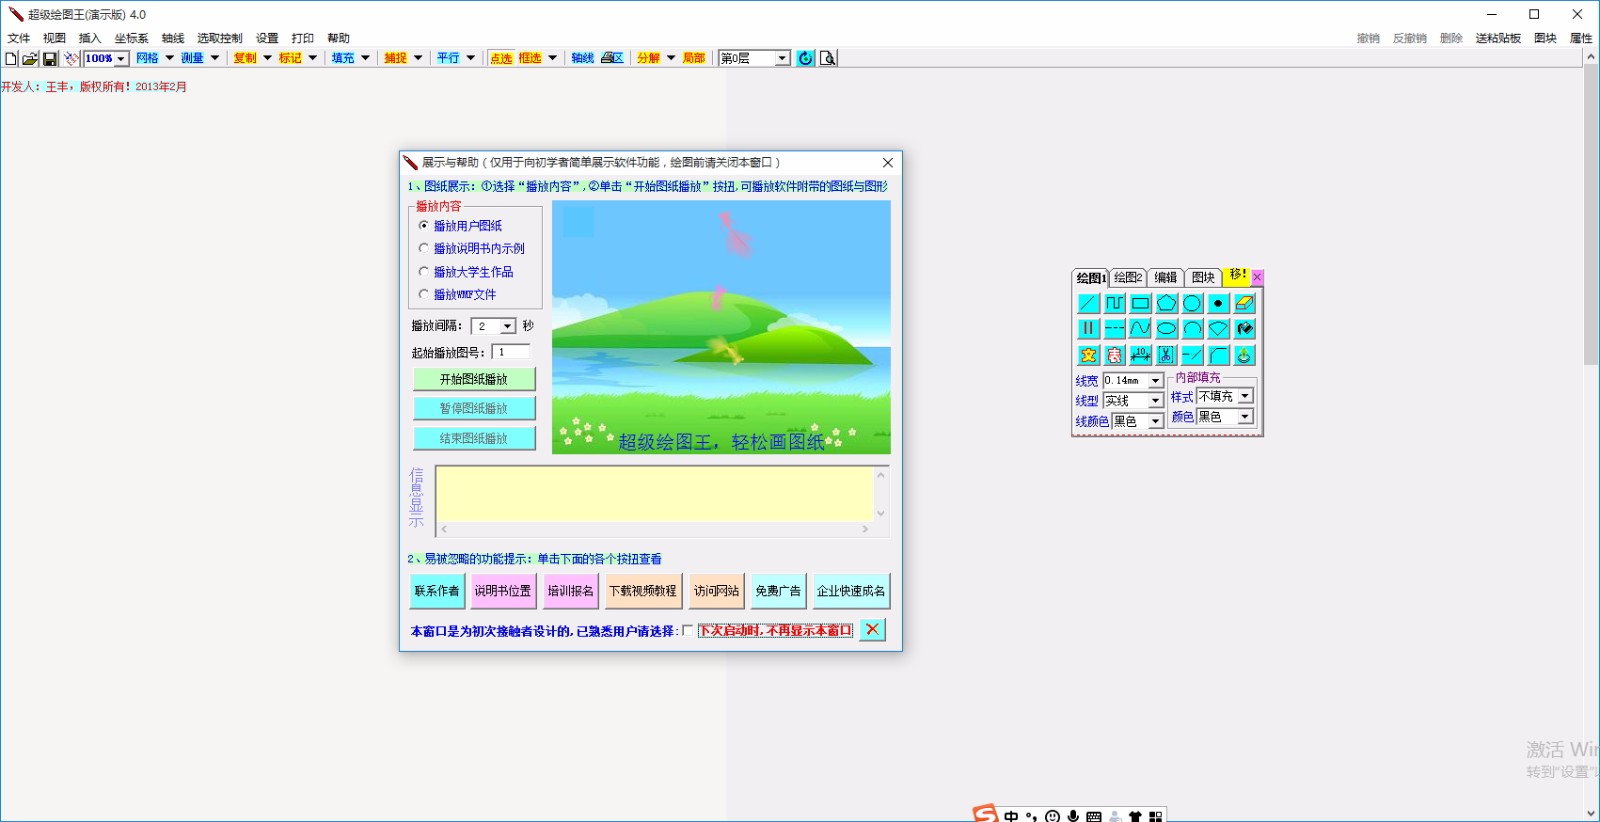Open the 帮助 menu
The height and width of the screenshot is (822, 1600).
tap(339, 38)
